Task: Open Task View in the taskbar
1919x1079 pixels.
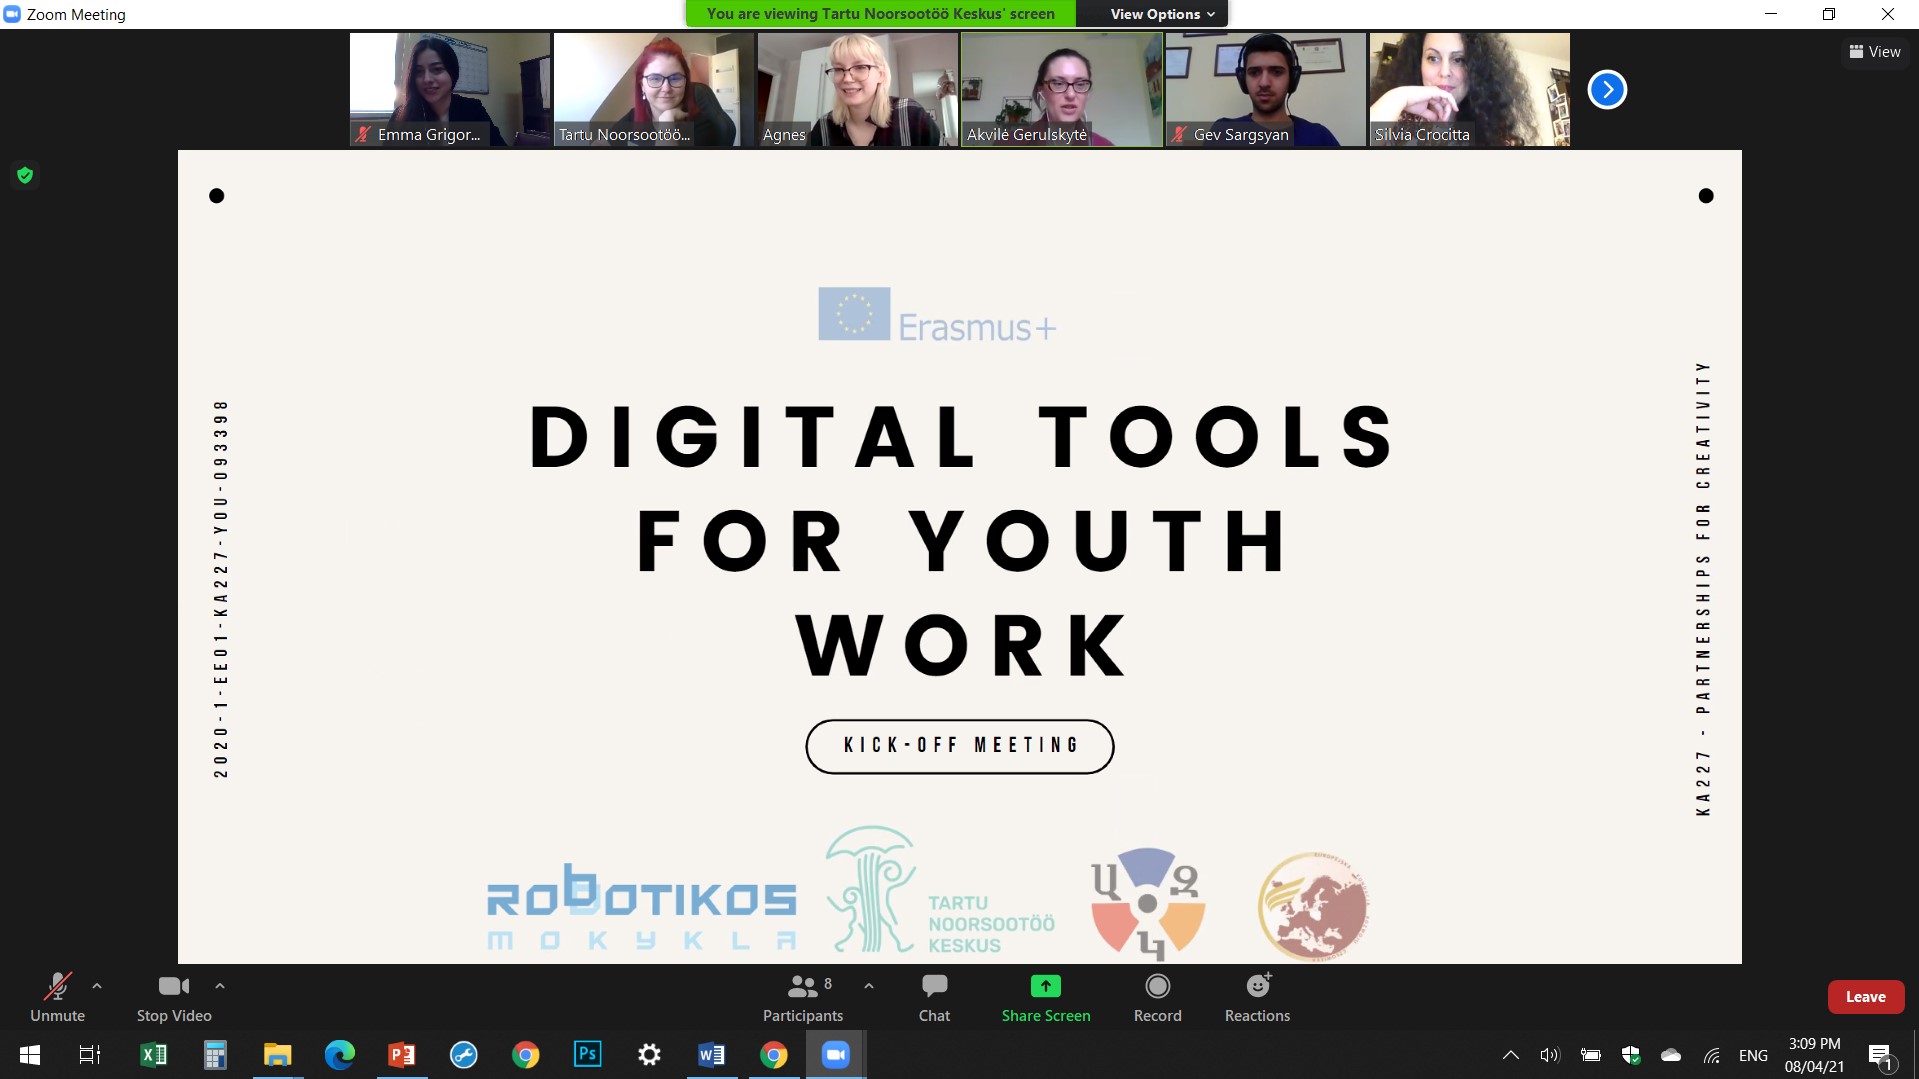Action: (x=90, y=1054)
